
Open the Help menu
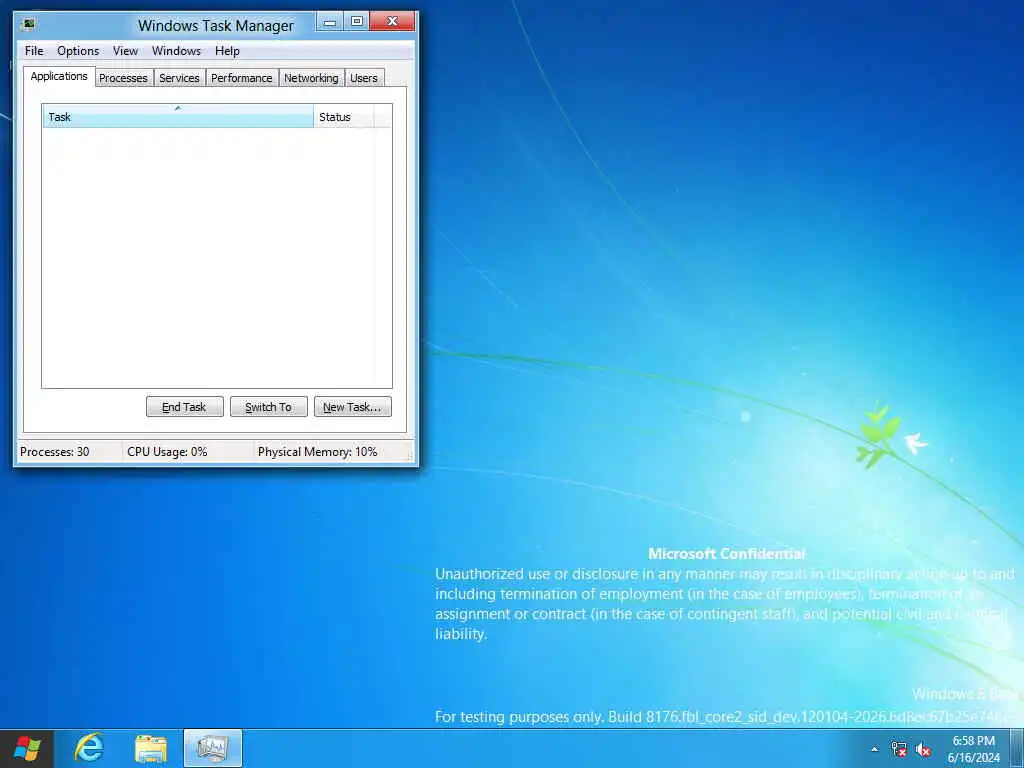click(x=227, y=51)
